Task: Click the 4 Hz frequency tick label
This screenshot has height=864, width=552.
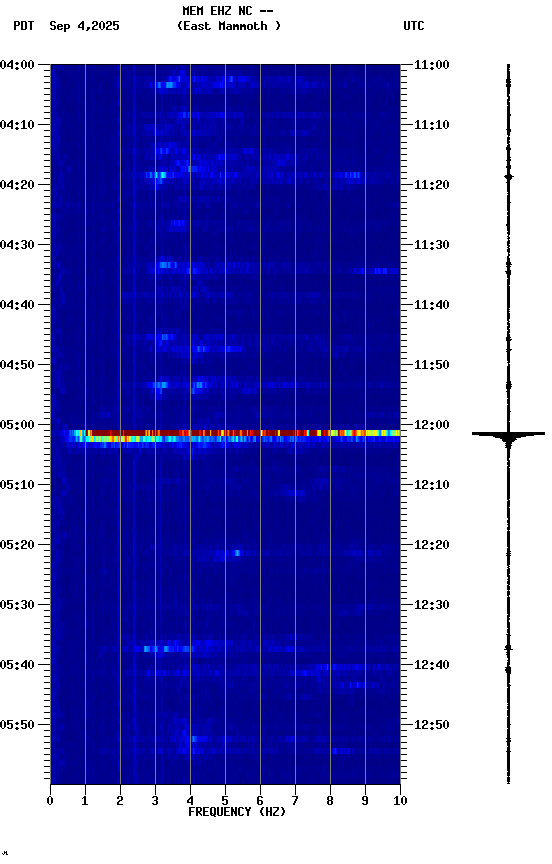Action: [x=190, y=801]
